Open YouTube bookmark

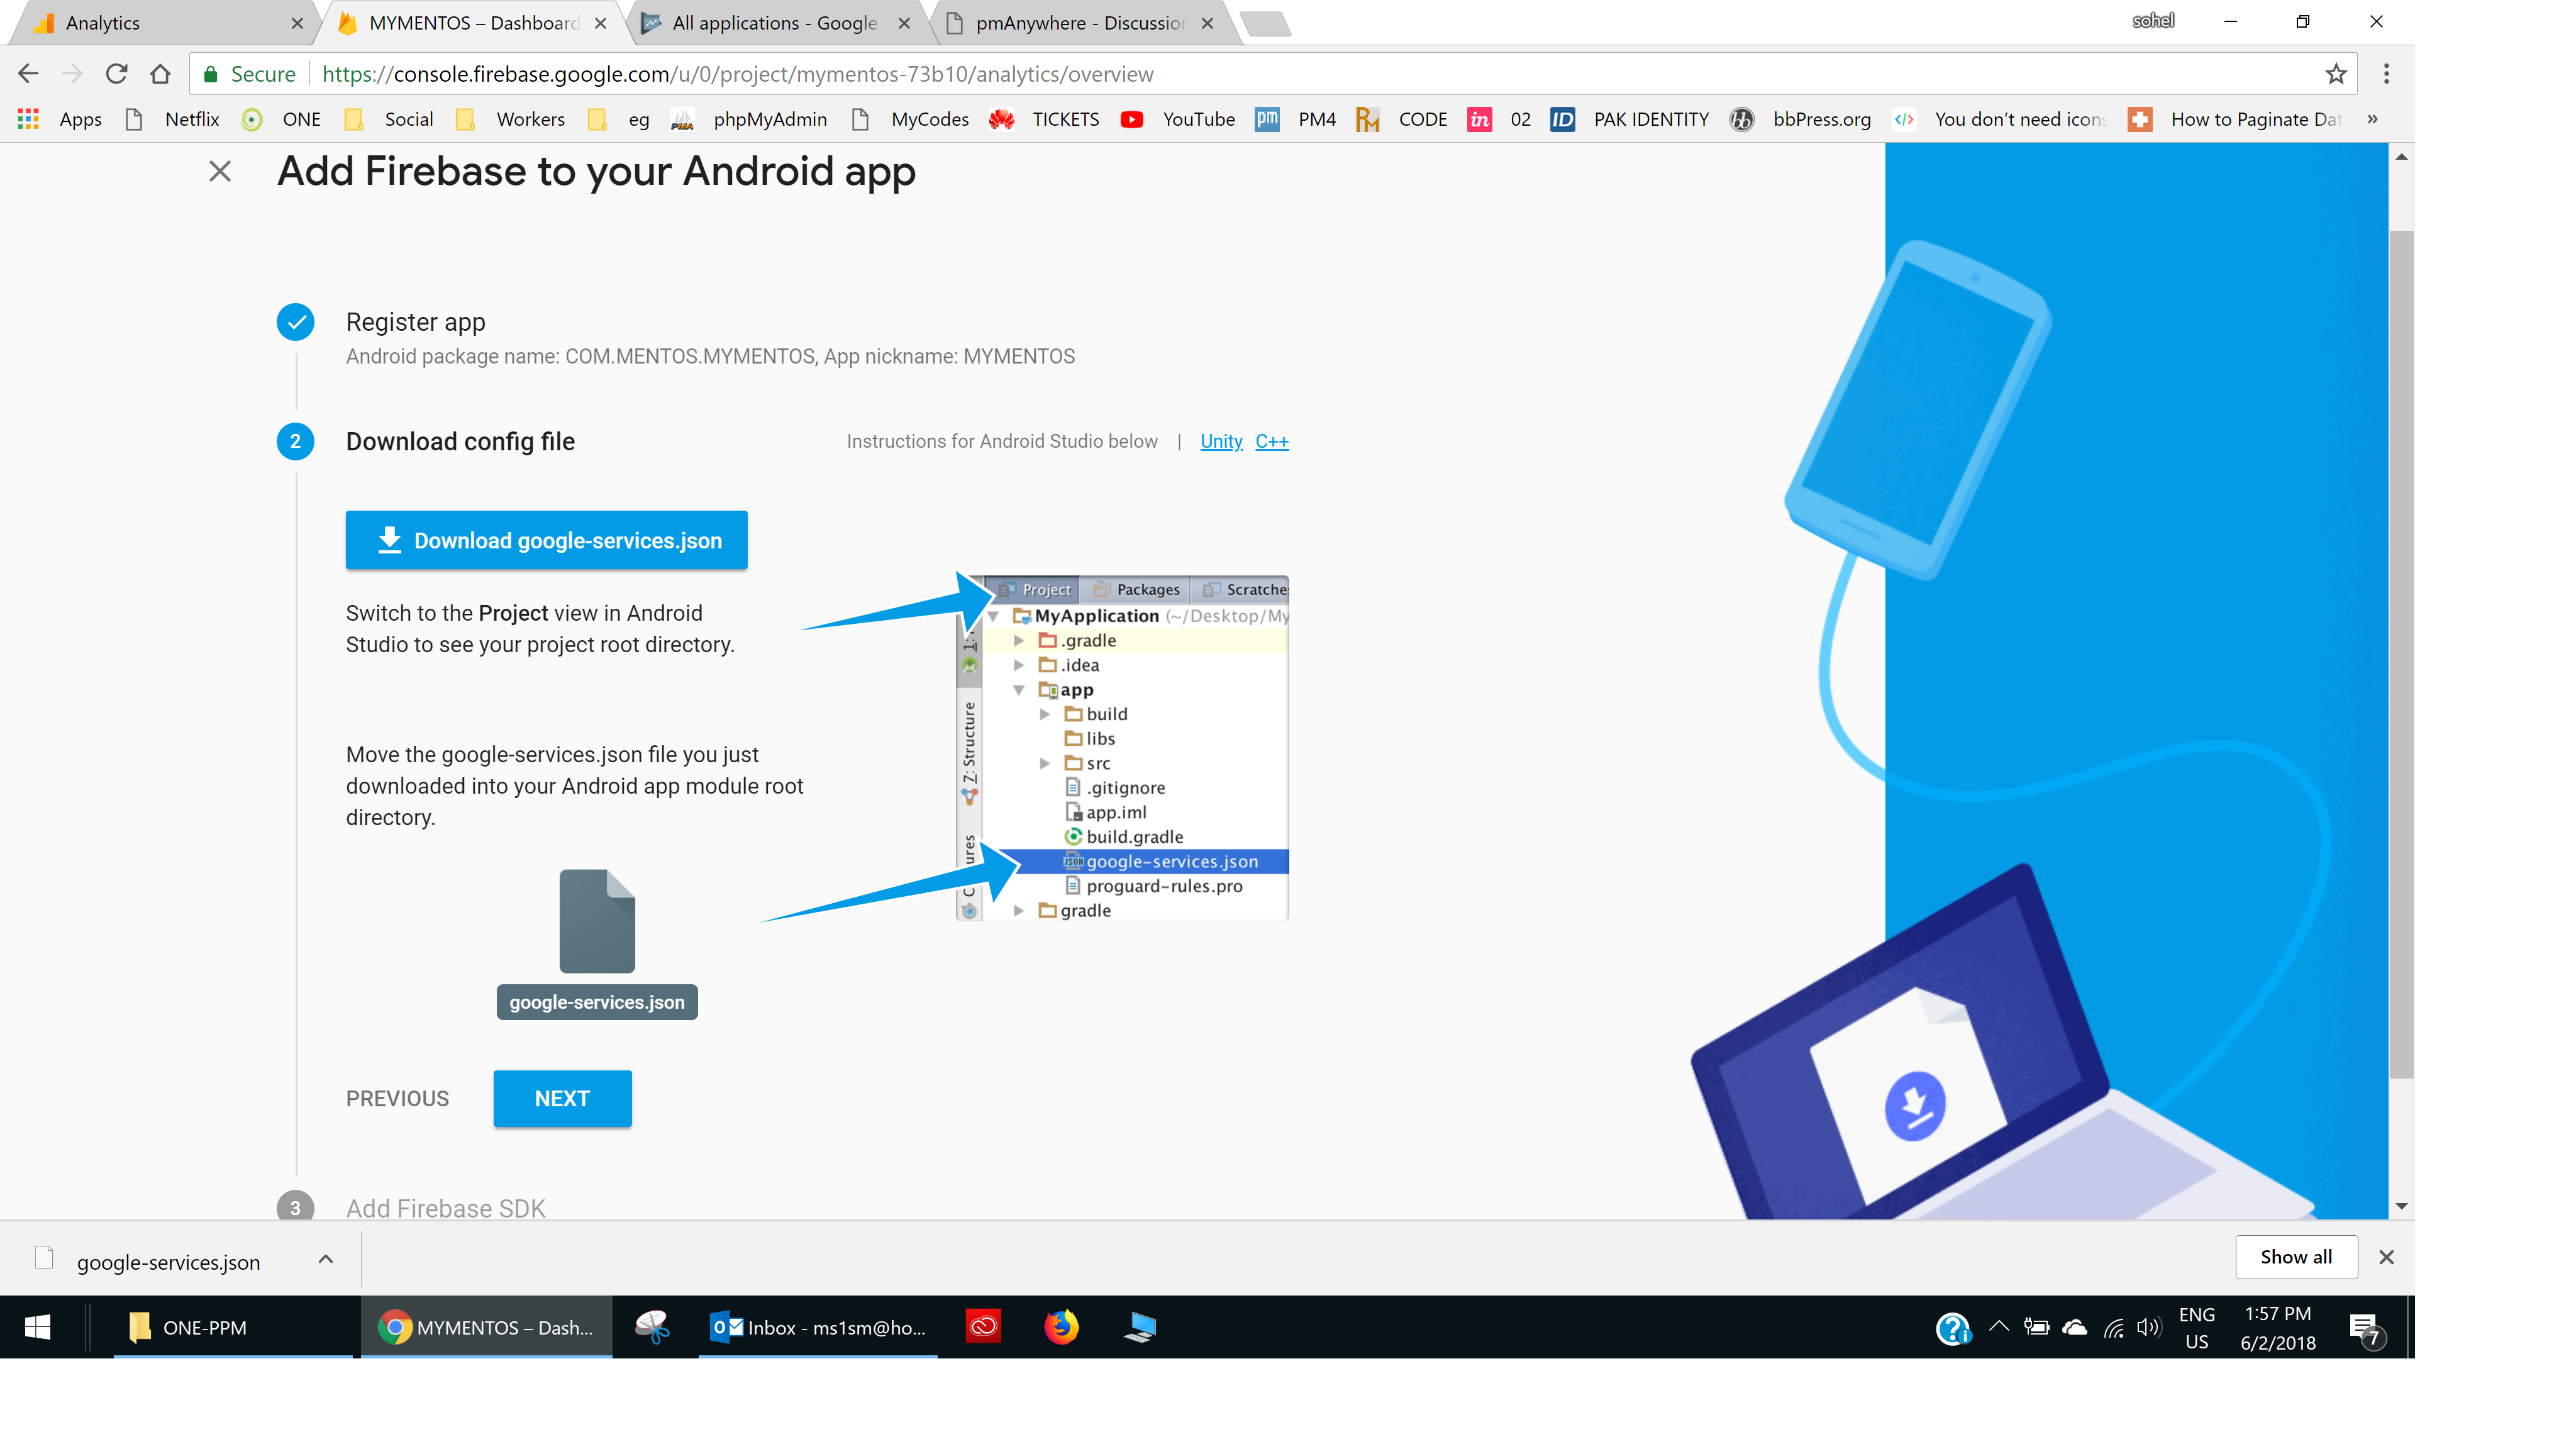pyautogui.click(x=1179, y=120)
